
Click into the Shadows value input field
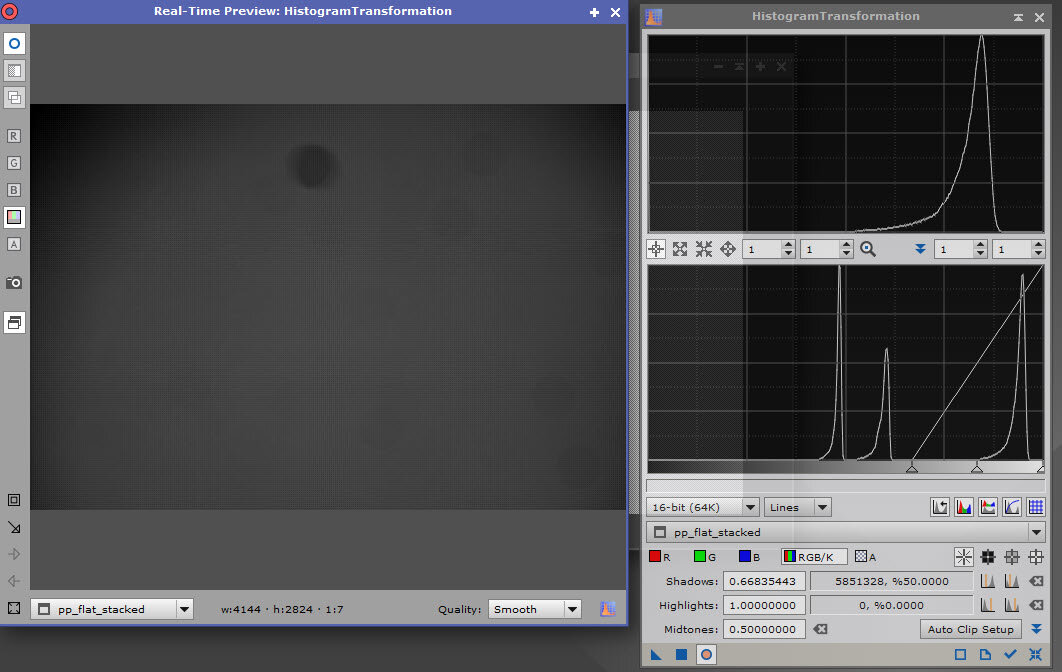point(764,581)
